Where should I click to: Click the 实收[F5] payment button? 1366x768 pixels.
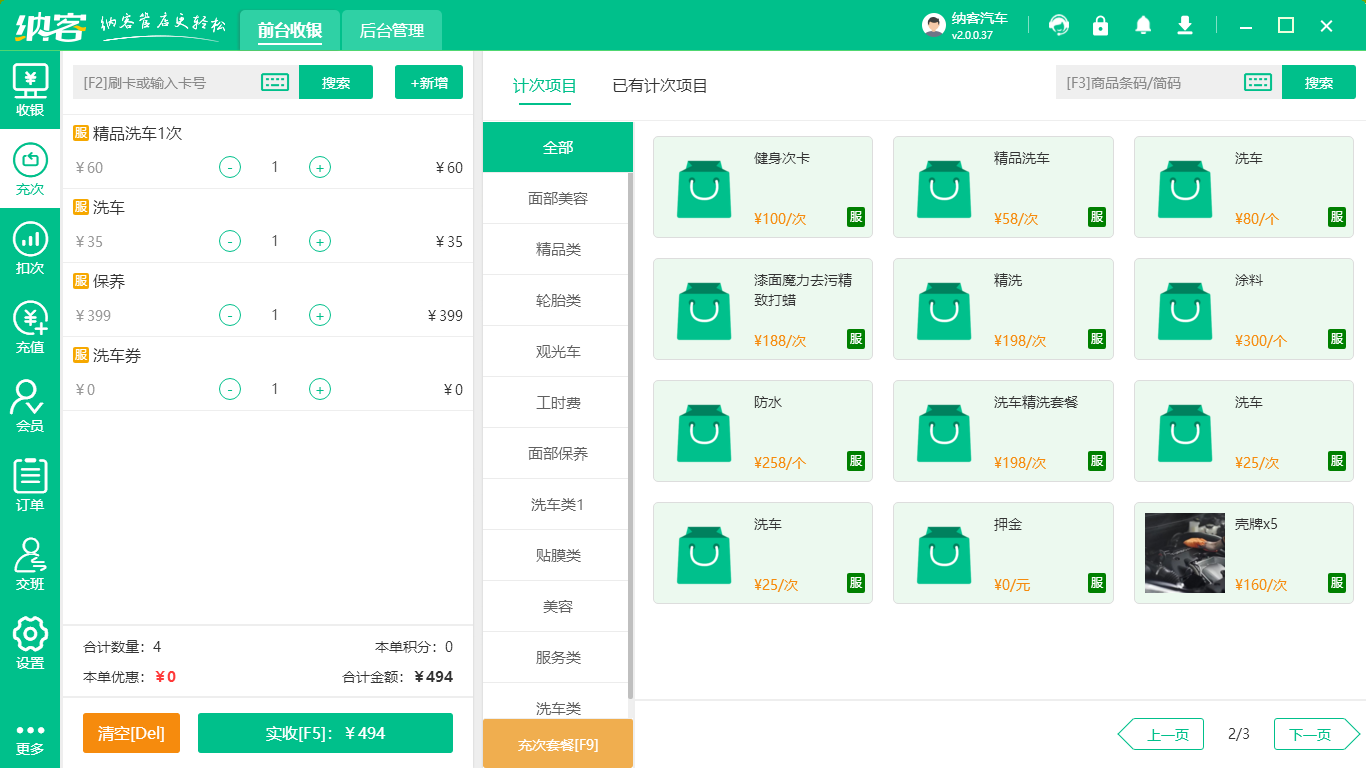pyautogui.click(x=325, y=733)
